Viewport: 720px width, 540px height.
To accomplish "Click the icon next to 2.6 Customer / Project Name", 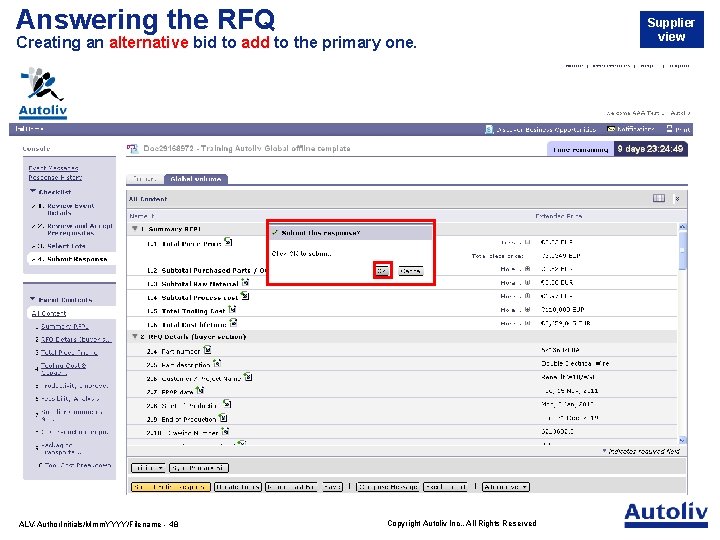I will pos(248,377).
